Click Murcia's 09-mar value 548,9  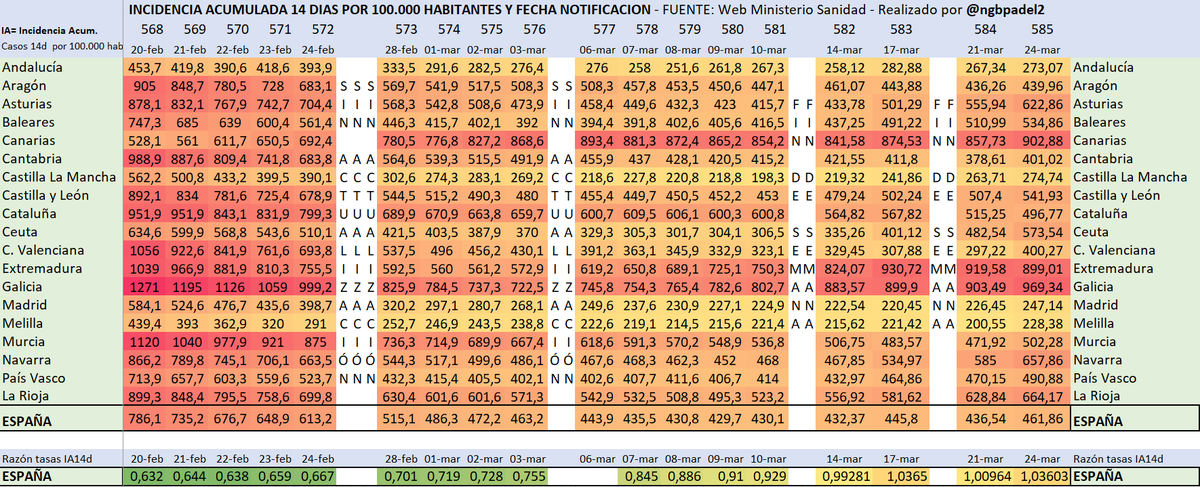click(725, 342)
